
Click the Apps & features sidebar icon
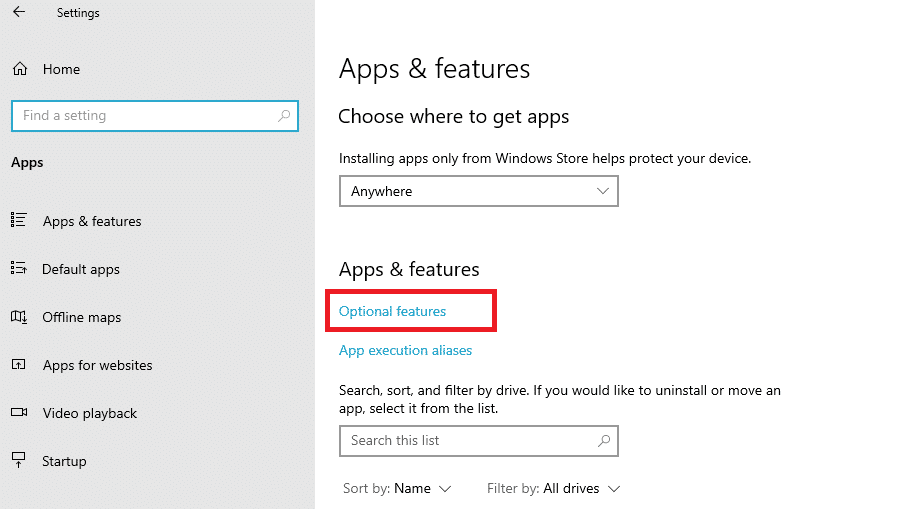(18, 220)
